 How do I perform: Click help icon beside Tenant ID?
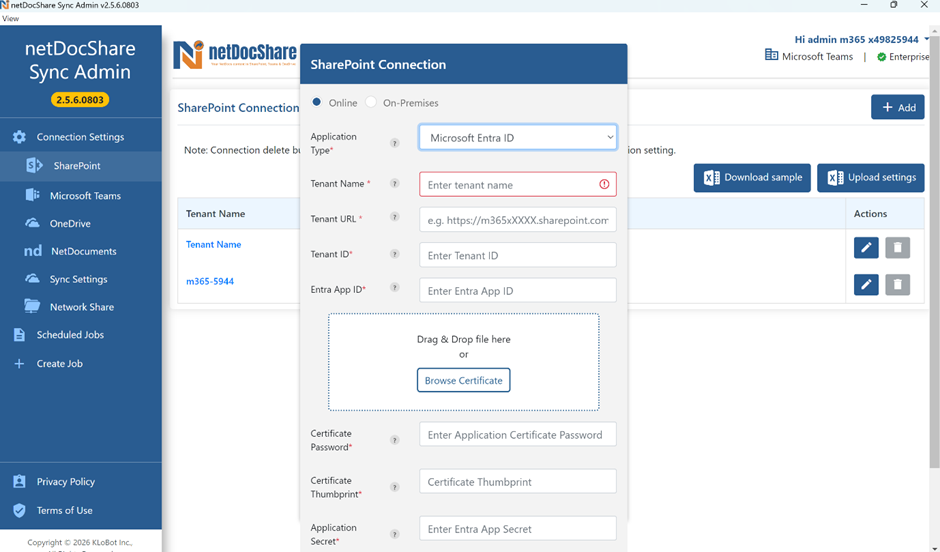394,254
